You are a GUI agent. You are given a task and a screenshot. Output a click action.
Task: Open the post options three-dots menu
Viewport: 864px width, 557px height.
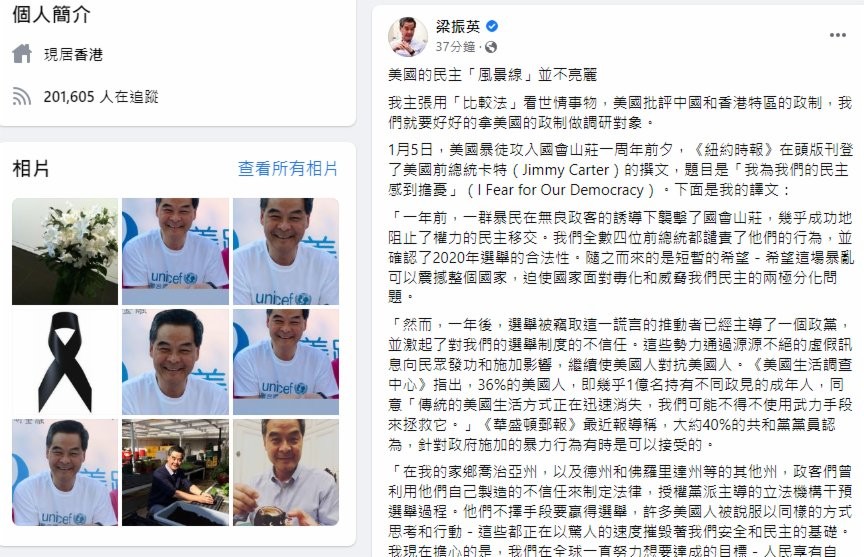[838, 35]
